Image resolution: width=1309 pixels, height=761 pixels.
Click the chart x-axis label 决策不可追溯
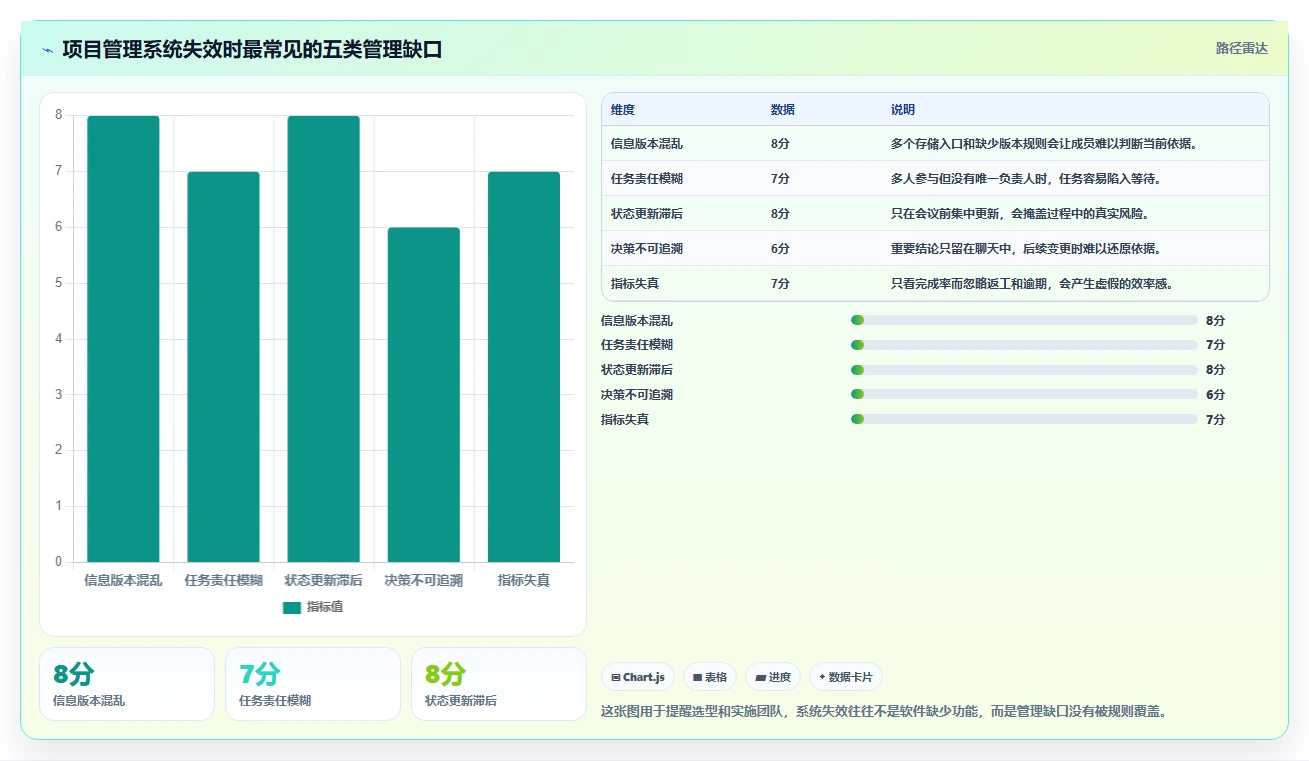[x=424, y=580]
